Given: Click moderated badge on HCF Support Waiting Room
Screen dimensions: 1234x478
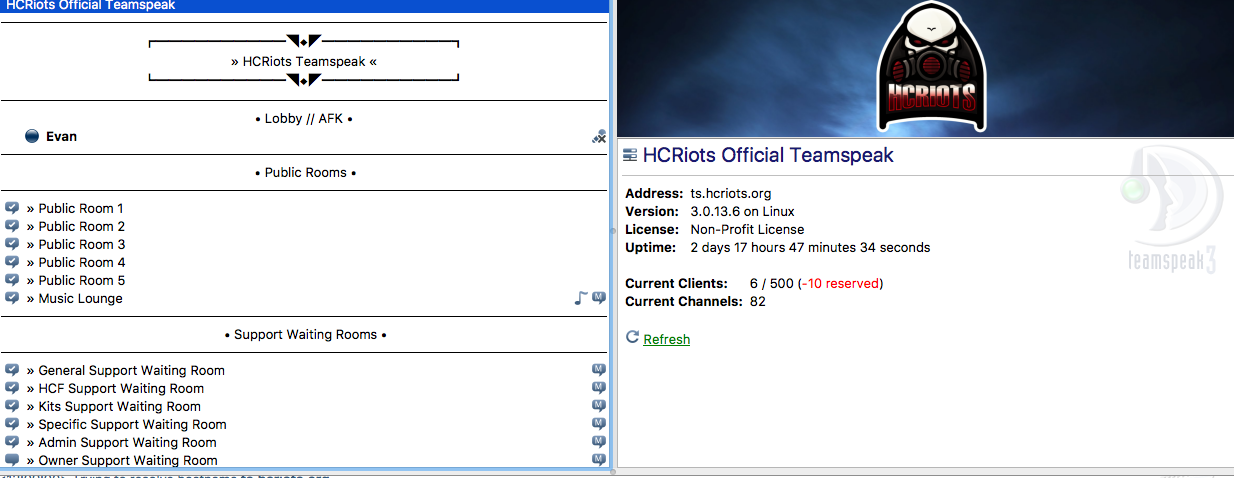Looking at the screenshot, I should (599, 388).
